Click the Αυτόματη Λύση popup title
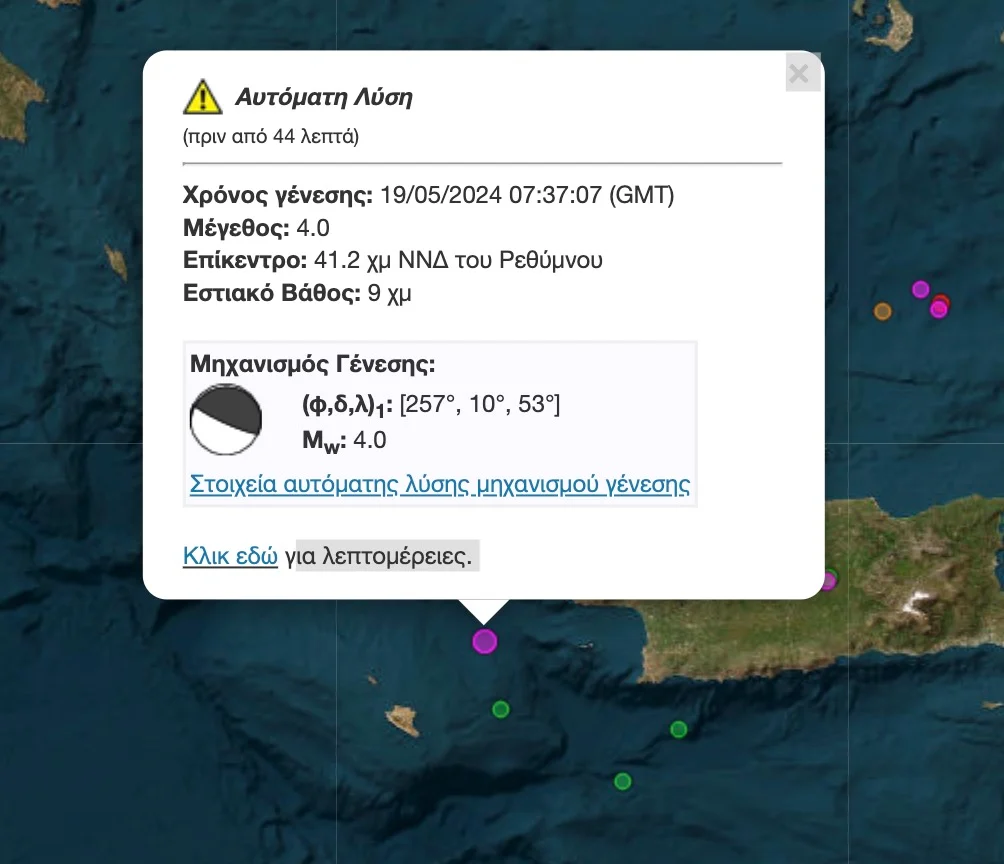This screenshot has width=1004, height=864. point(323,97)
